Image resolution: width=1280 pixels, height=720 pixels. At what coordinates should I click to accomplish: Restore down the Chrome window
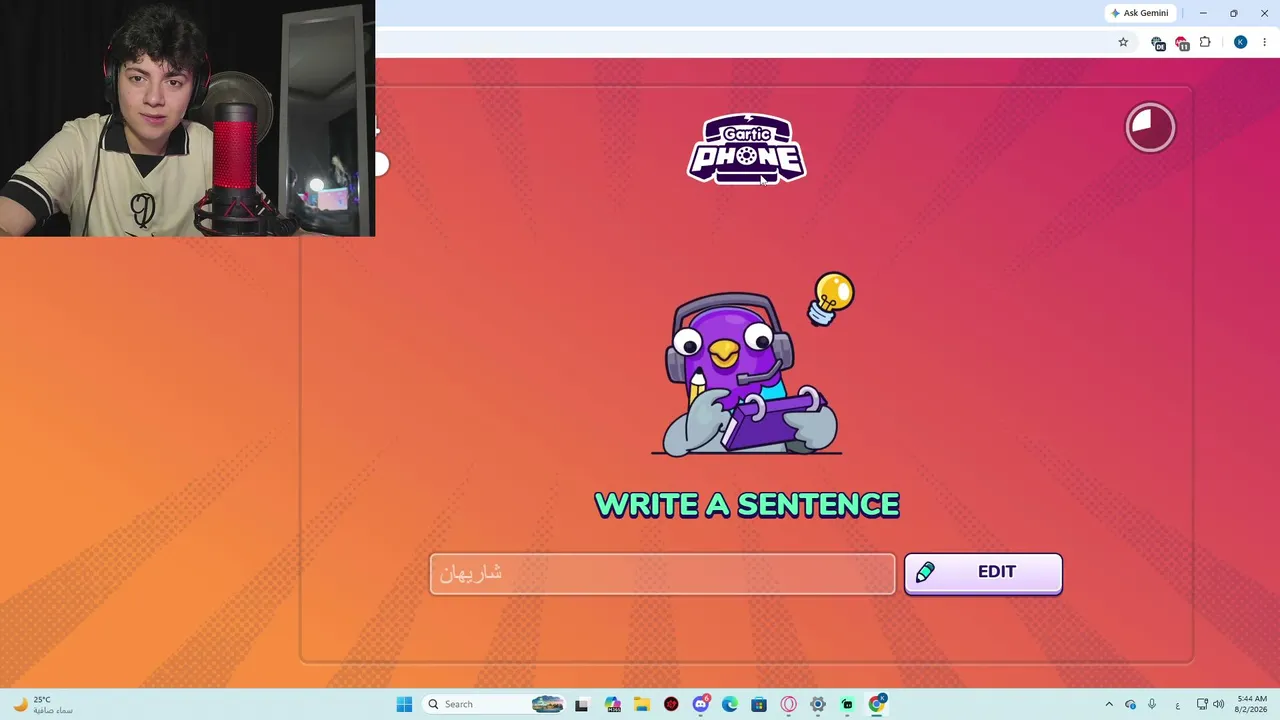(x=1233, y=13)
